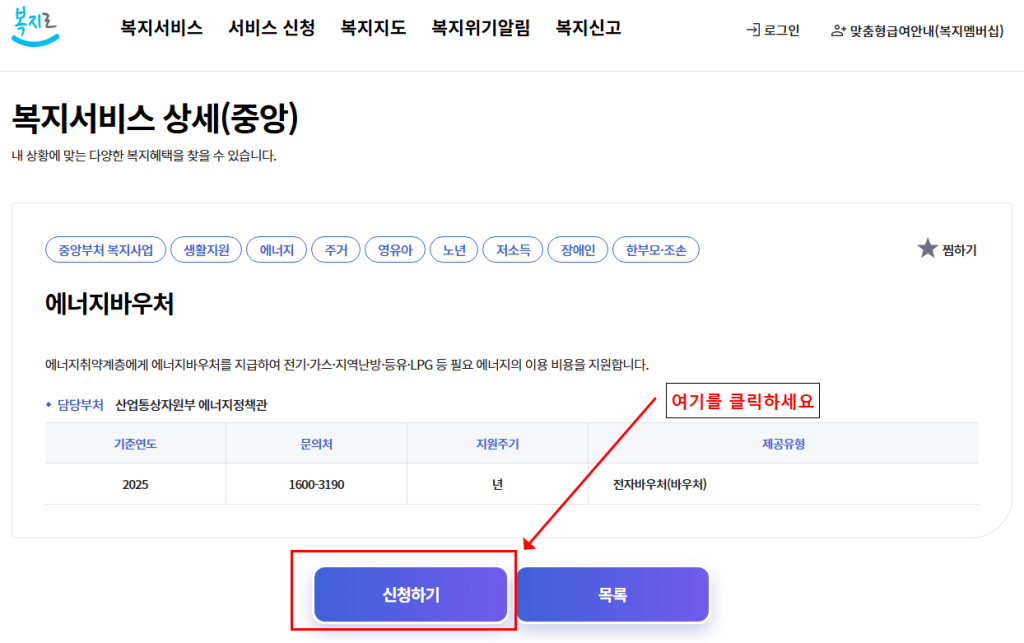1024x643 pixels.
Task: Click the 복지로 logo
Action: pyautogui.click(x=36, y=26)
